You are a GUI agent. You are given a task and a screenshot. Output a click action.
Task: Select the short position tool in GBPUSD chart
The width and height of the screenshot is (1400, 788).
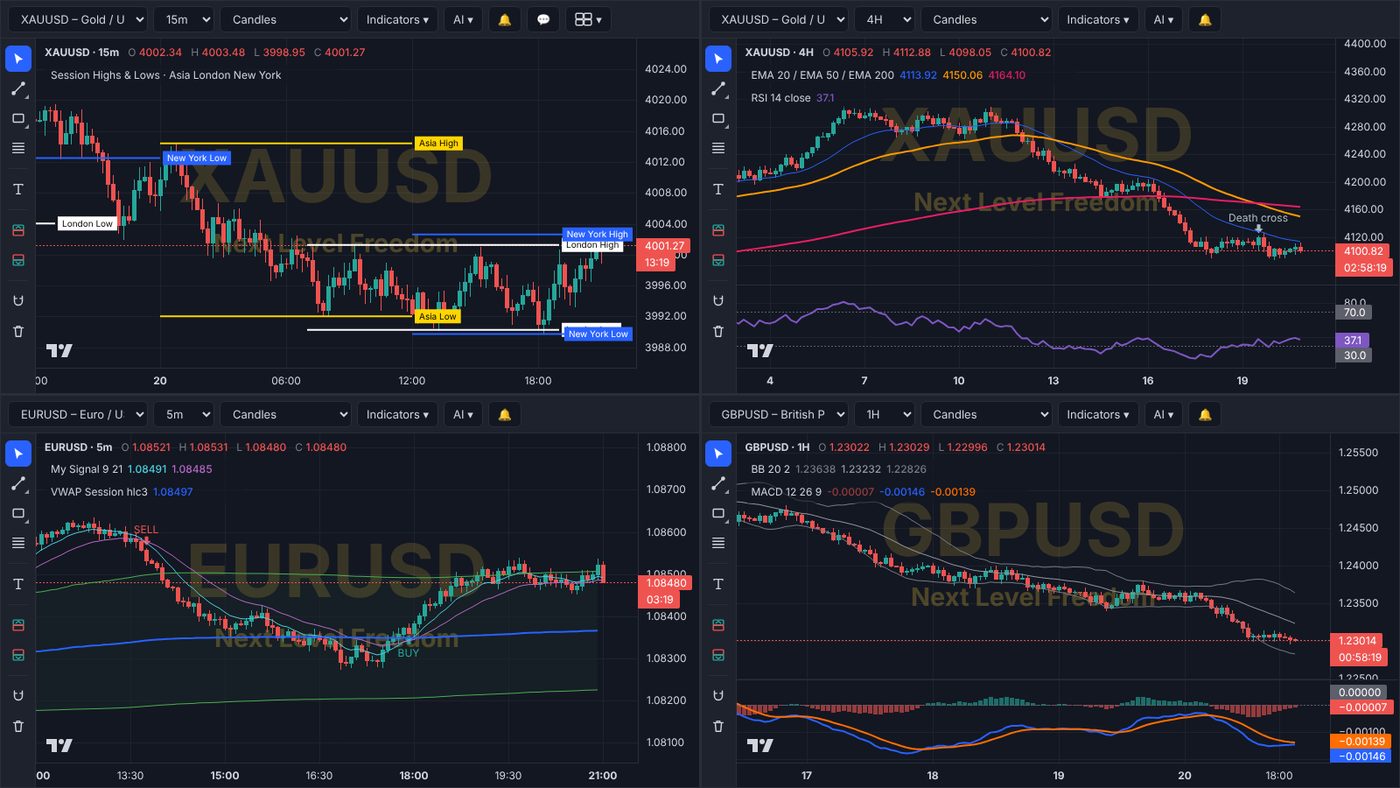point(718,655)
